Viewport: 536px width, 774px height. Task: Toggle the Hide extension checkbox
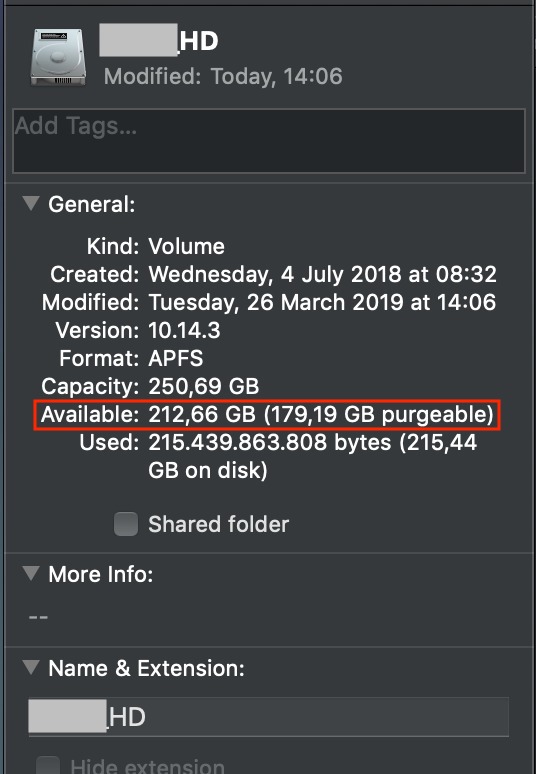click(48, 764)
